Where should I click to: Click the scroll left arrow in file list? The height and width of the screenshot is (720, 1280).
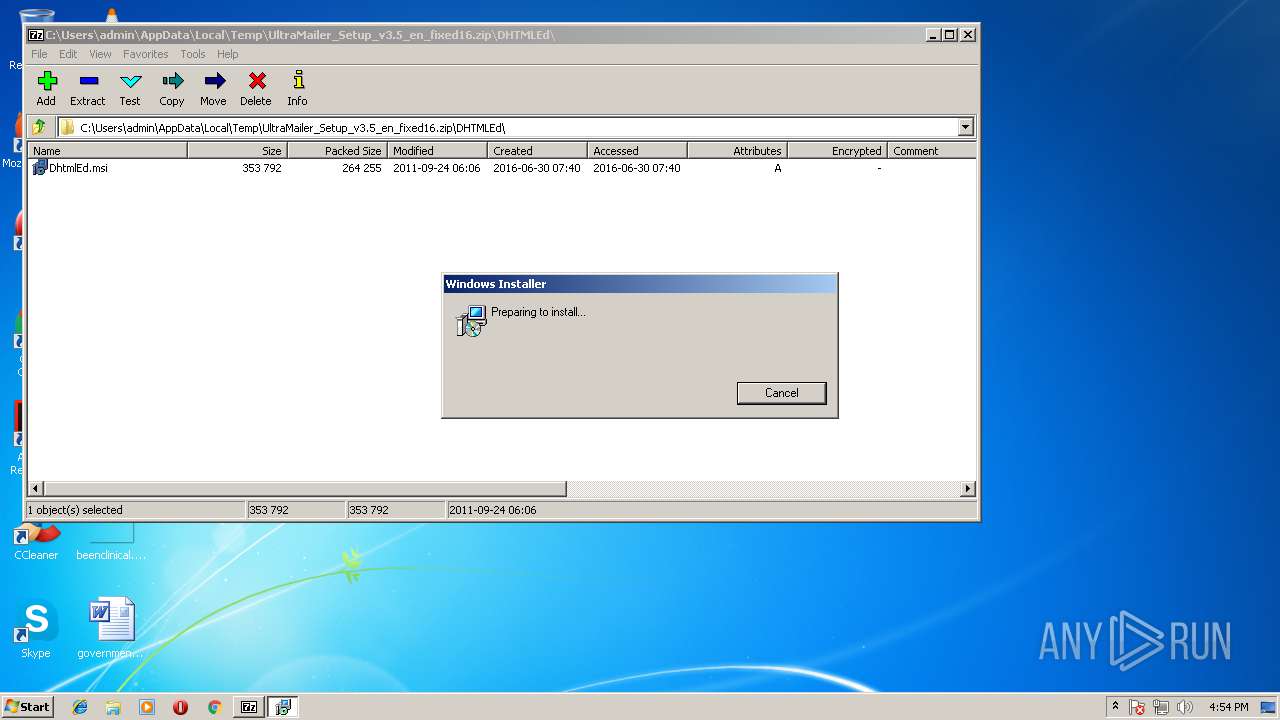36,489
